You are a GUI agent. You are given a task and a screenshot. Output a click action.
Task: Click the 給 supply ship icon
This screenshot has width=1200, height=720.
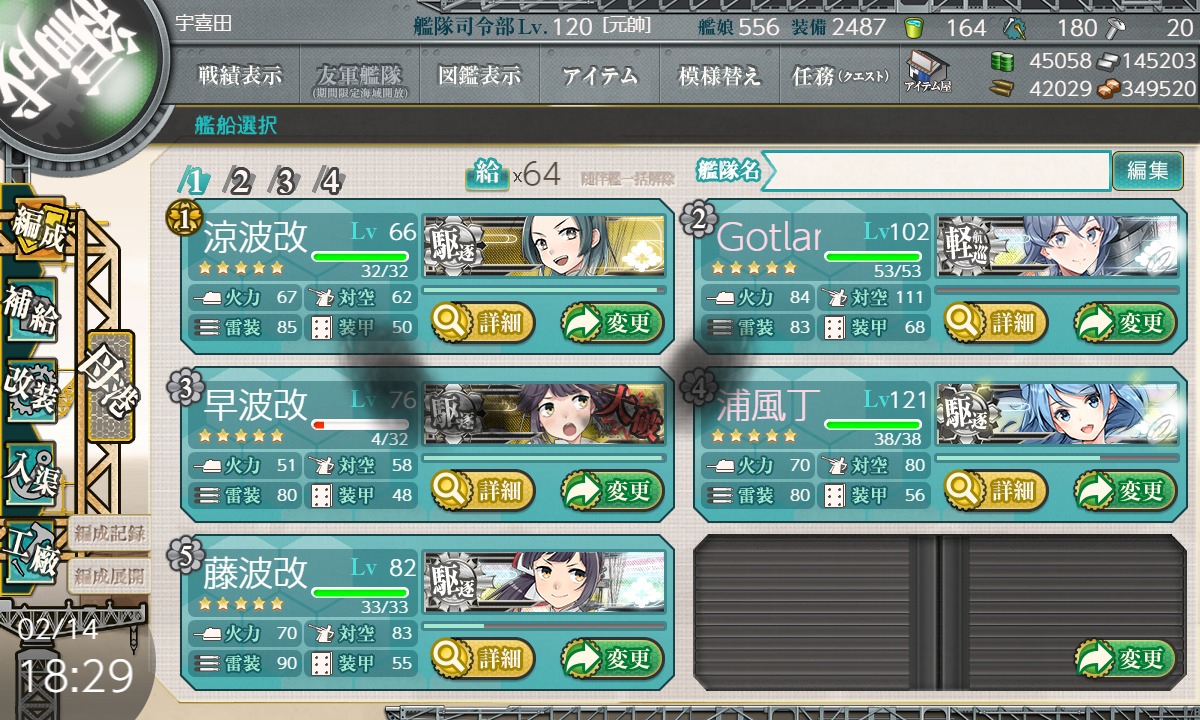(485, 174)
